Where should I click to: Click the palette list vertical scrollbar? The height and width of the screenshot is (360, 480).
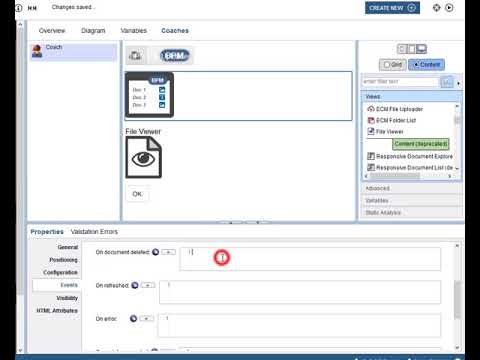pos(457,119)
